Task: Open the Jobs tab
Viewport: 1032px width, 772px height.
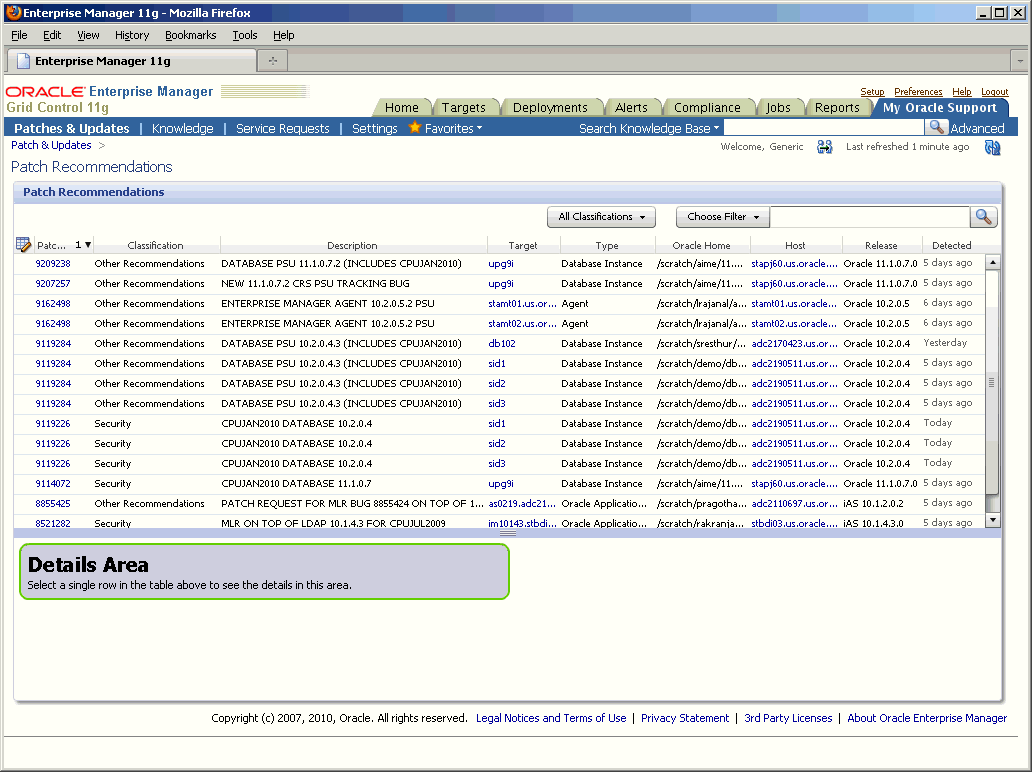Action: (x=778, y=107)
